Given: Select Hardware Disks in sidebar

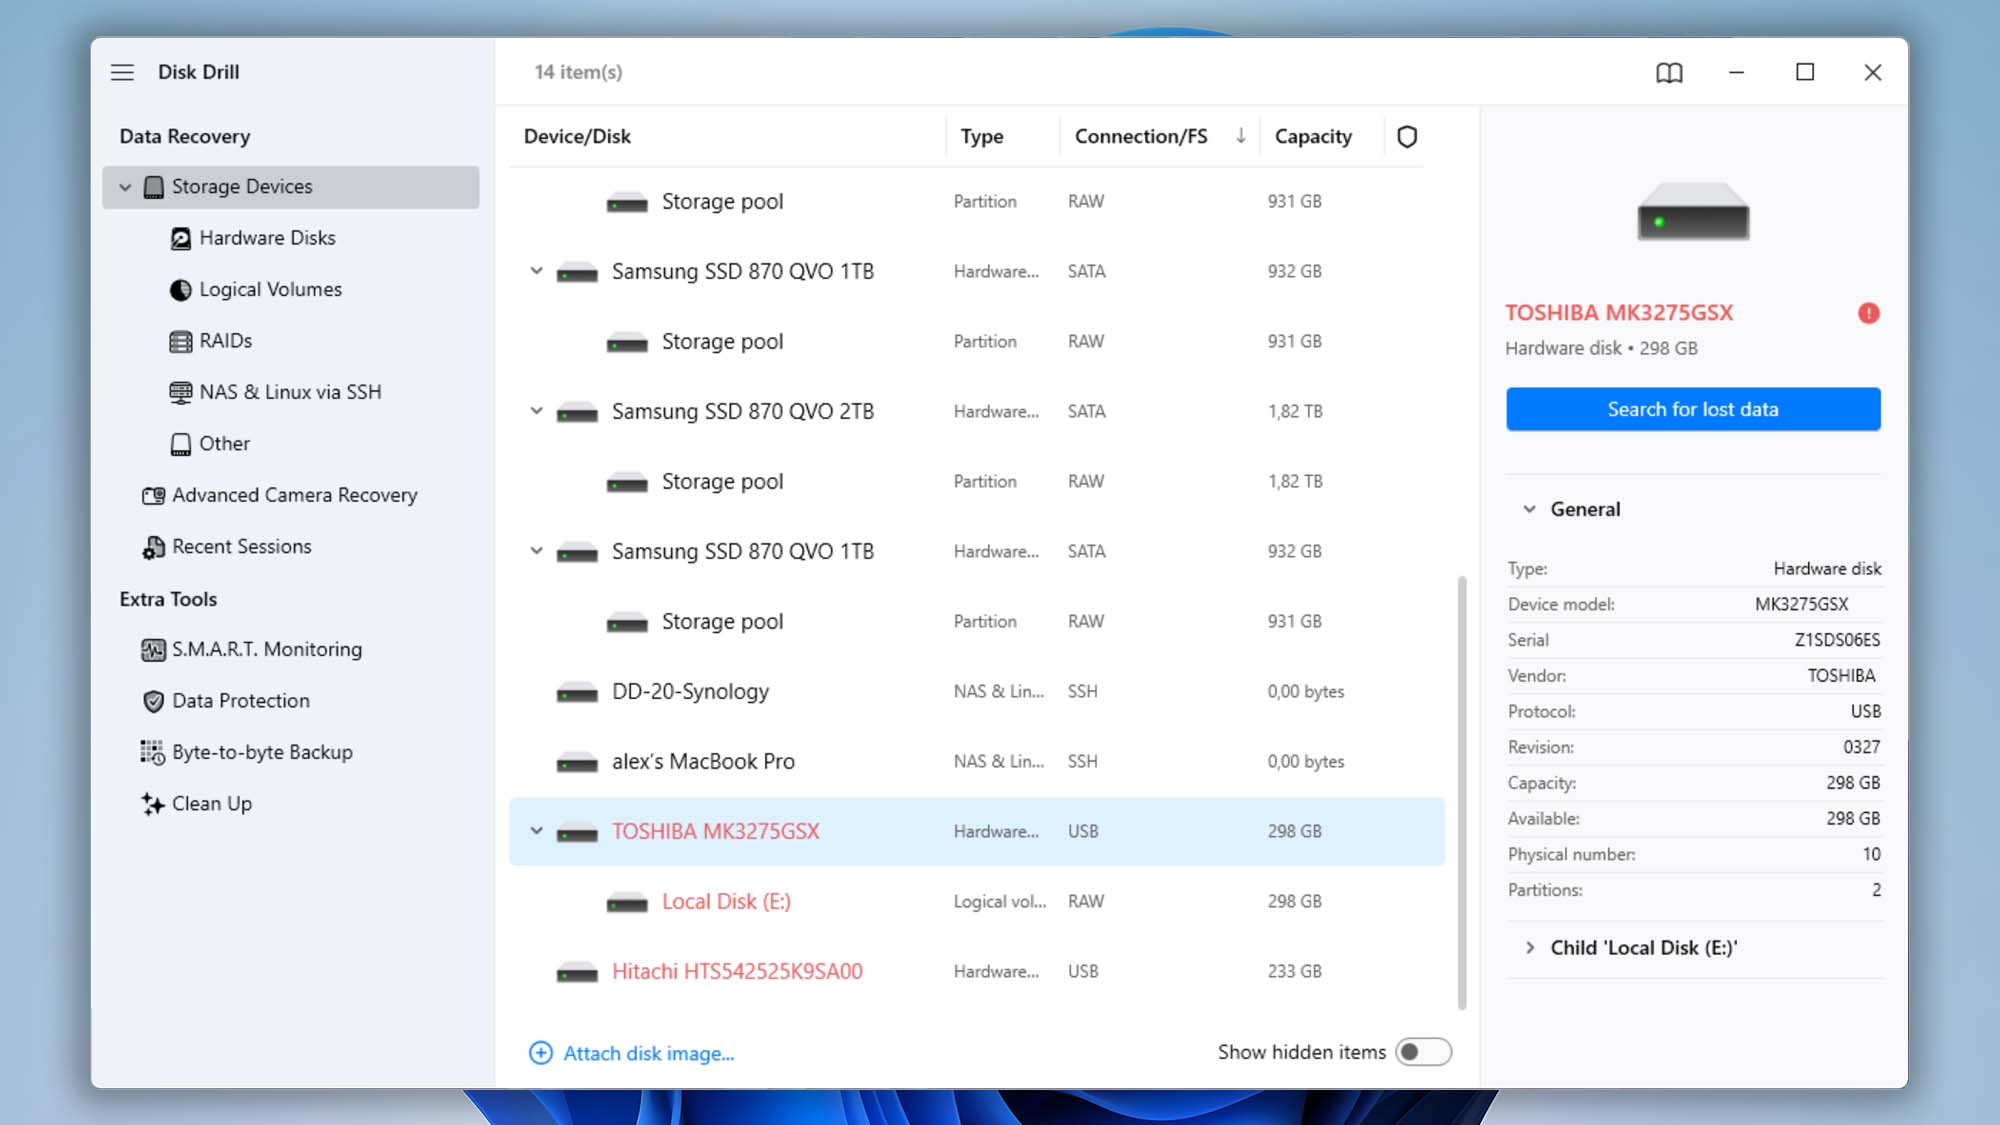Looking at the screenshot, I should pyautogui.click(x=267, y=238).
